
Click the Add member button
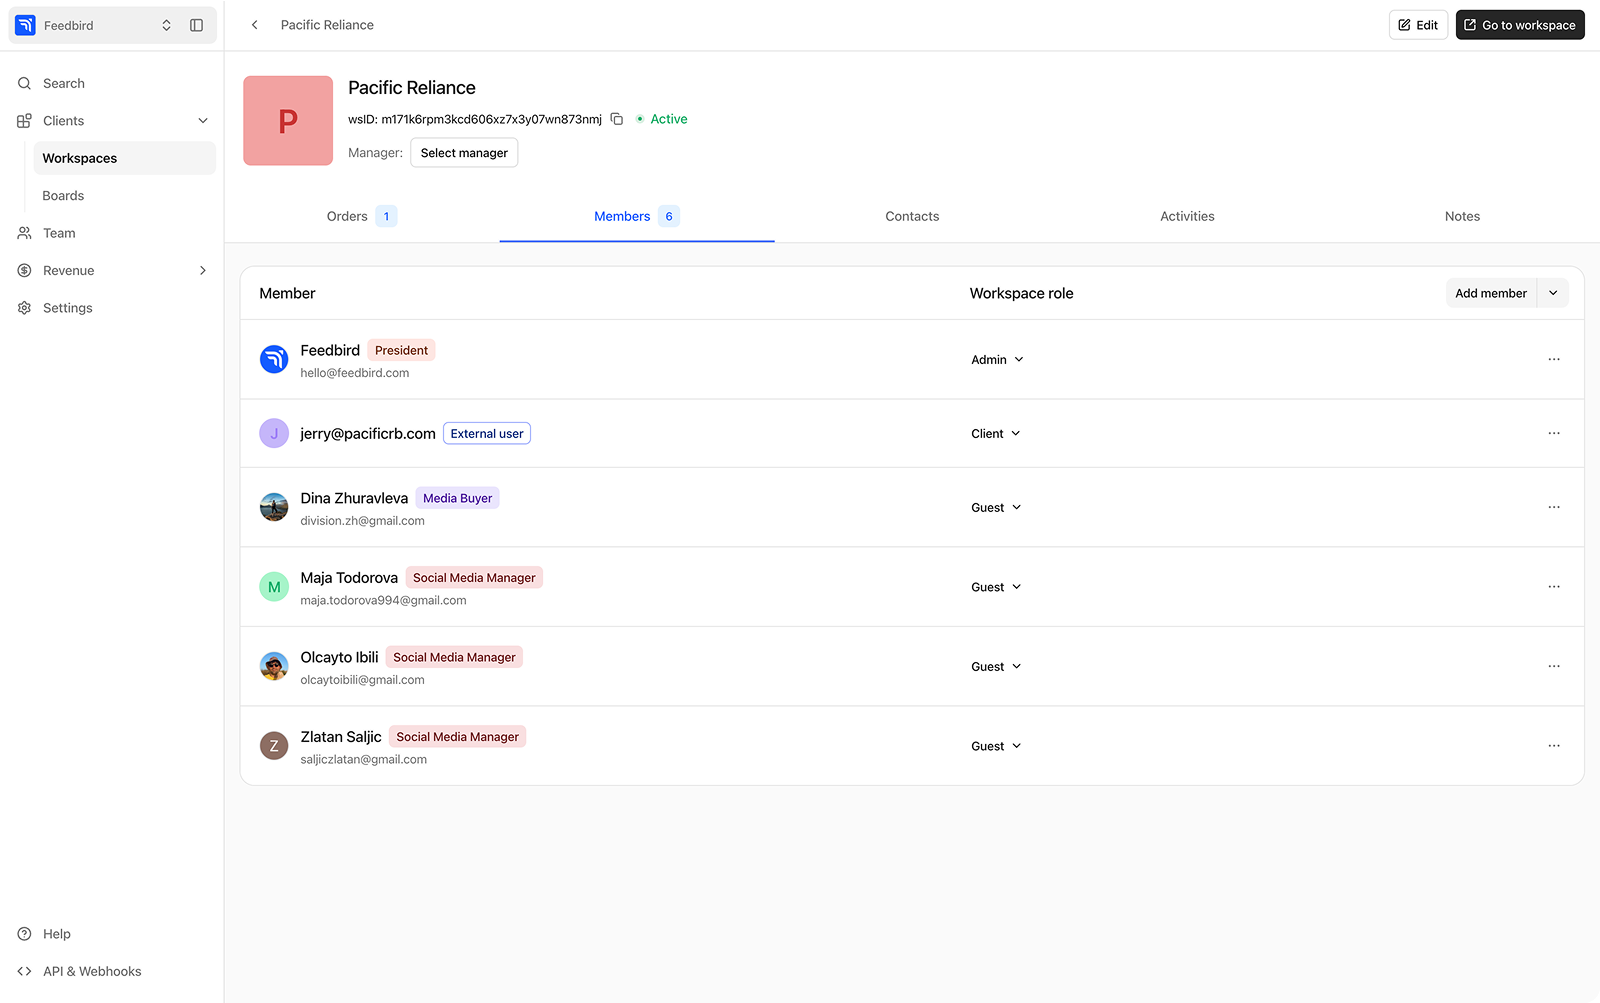click(x=1491, y=293)
